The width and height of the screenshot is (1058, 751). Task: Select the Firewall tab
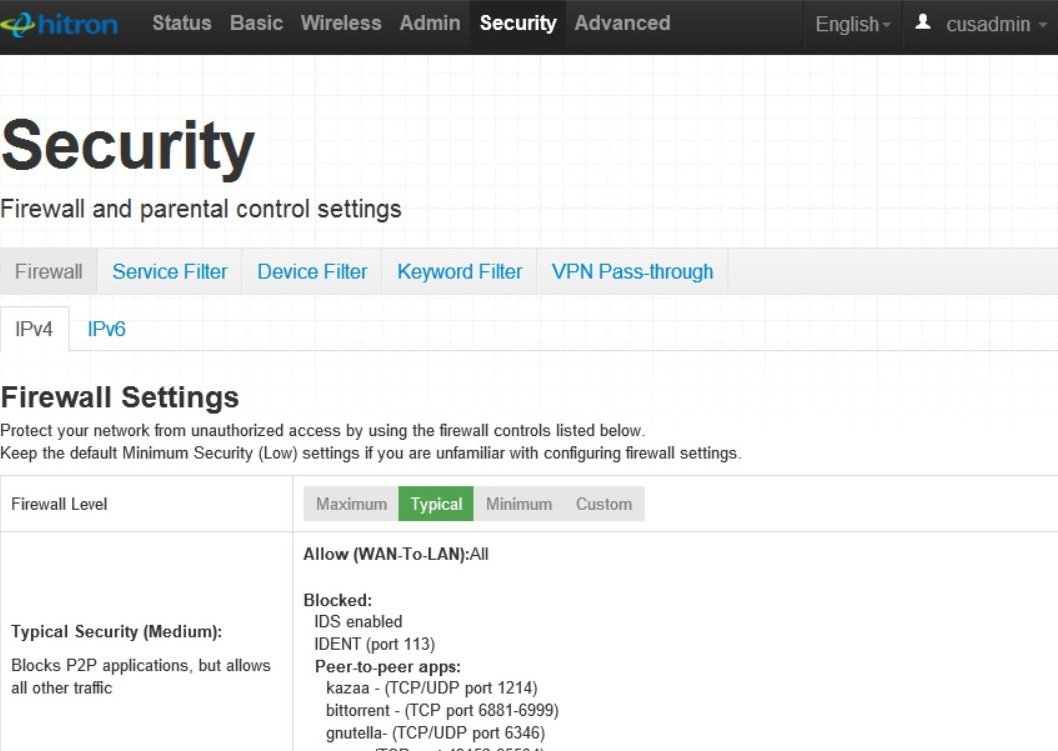tap(48, 272)
